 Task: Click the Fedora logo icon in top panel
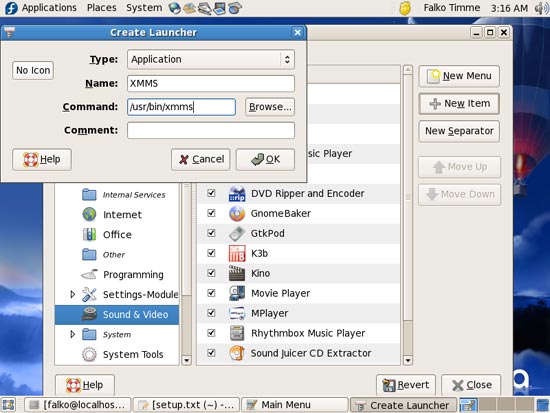click(11, 8)
